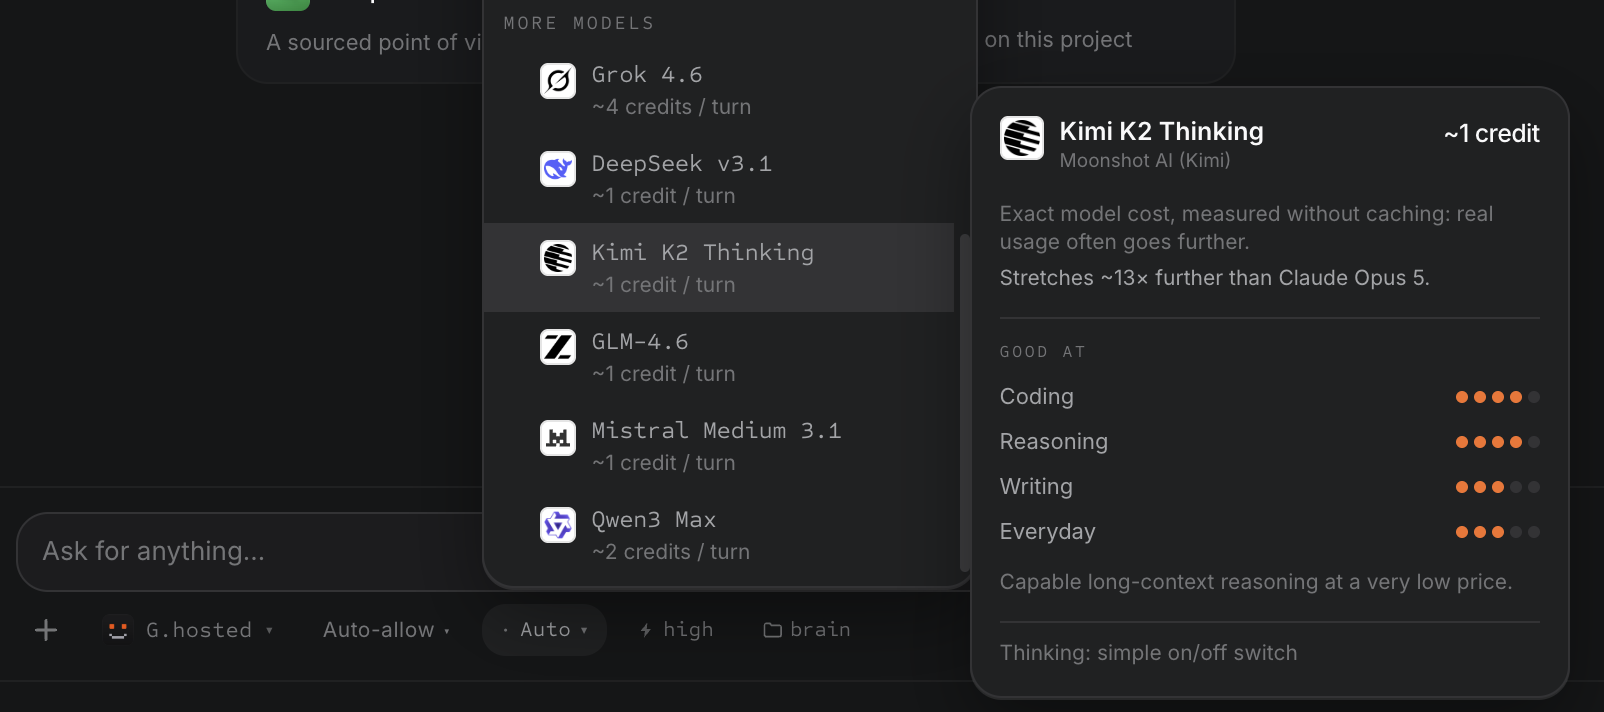Open the Auto-allow permissions dropdown
Viewport: 1604px width, 712px height.
point(387,630)
